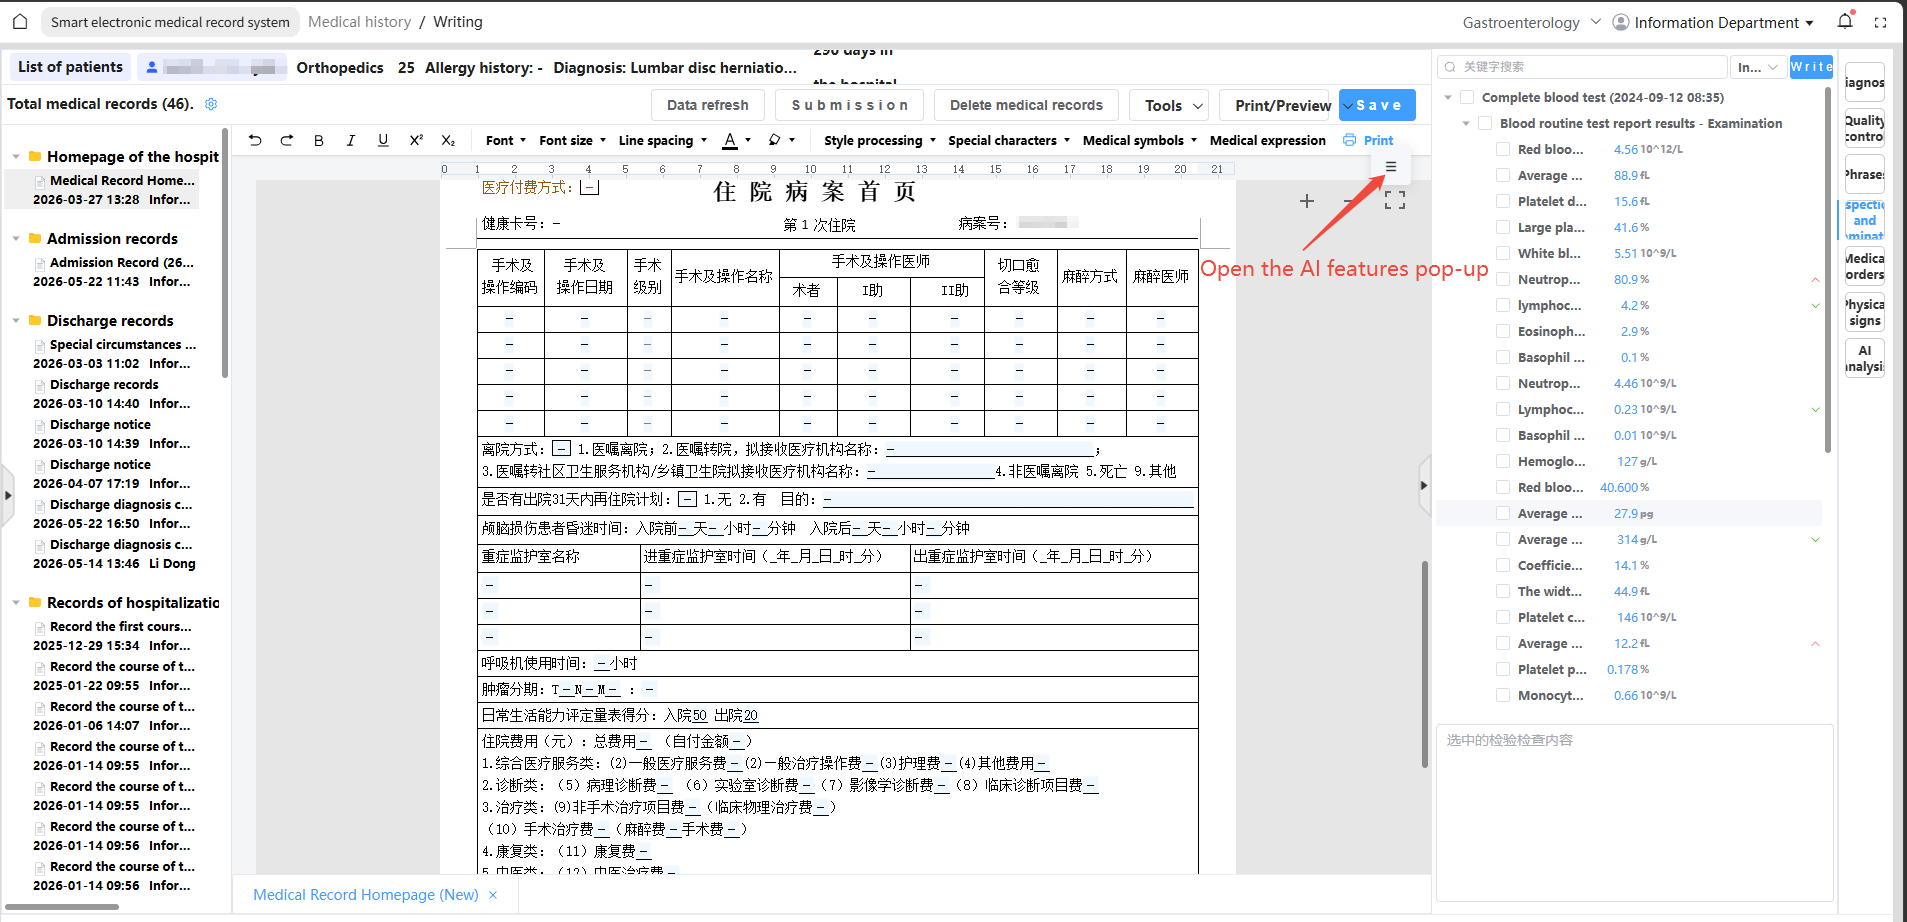This screenshot has height=922, width=1907.
Task: Open List of patients panel
Action: click(x=70, y=67)
